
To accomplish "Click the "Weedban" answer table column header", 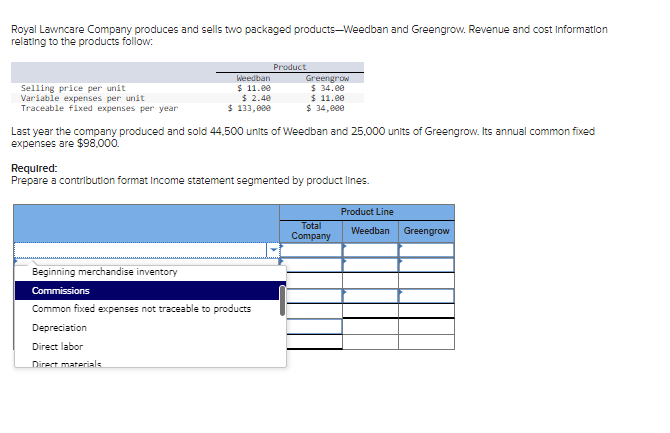I will [370, 231].
